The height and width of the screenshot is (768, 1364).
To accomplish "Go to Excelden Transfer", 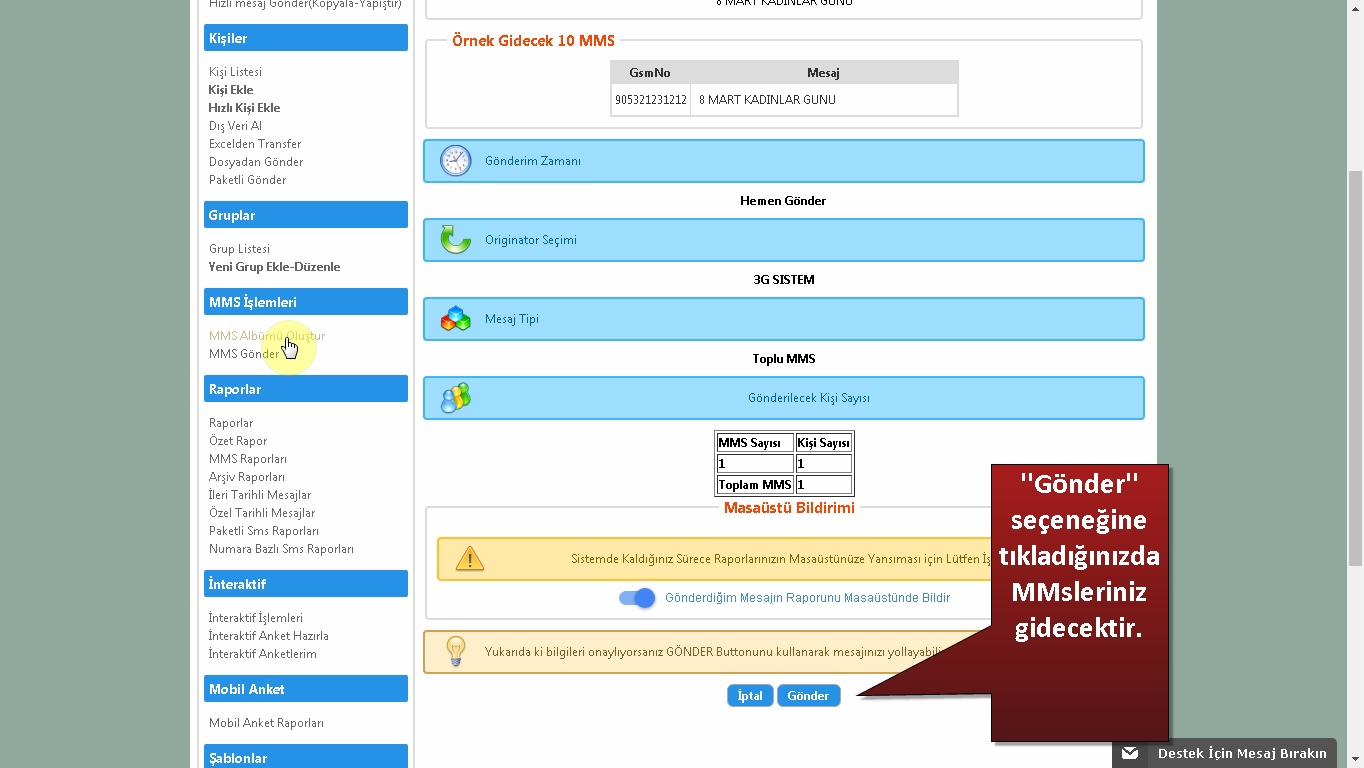I will [x=255, y=144].
